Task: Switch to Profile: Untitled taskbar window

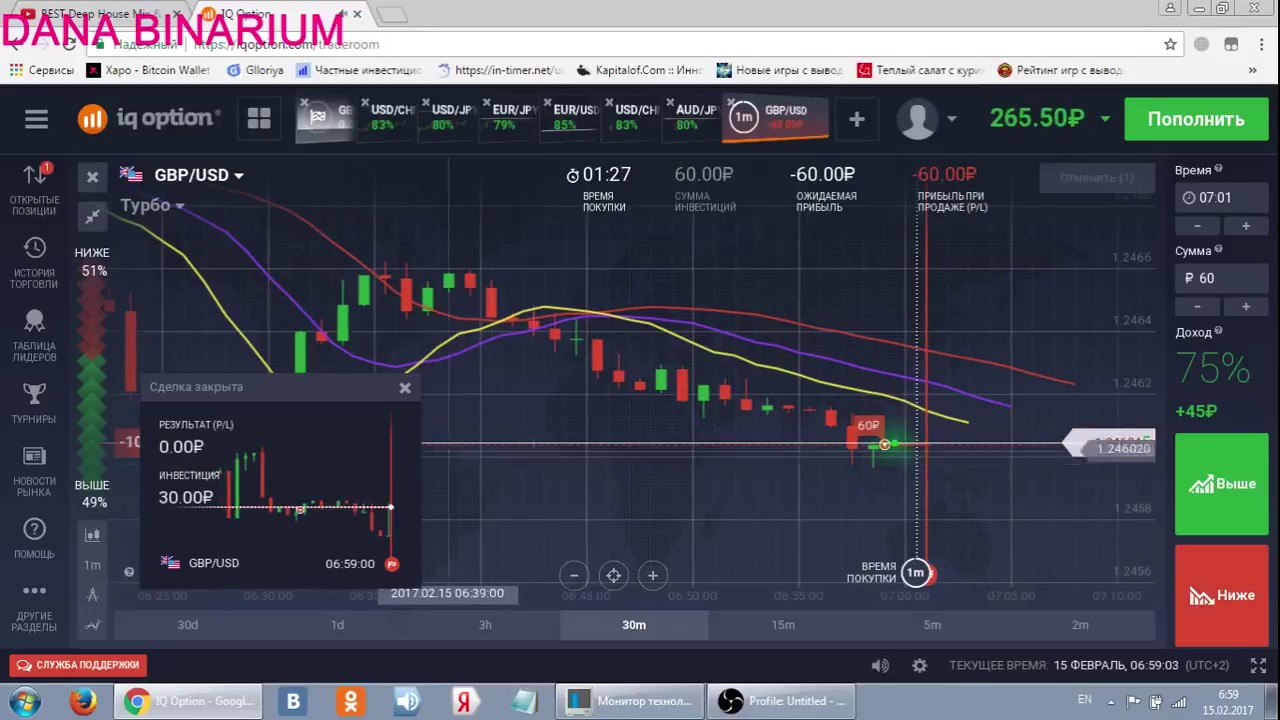Action: 781,701
